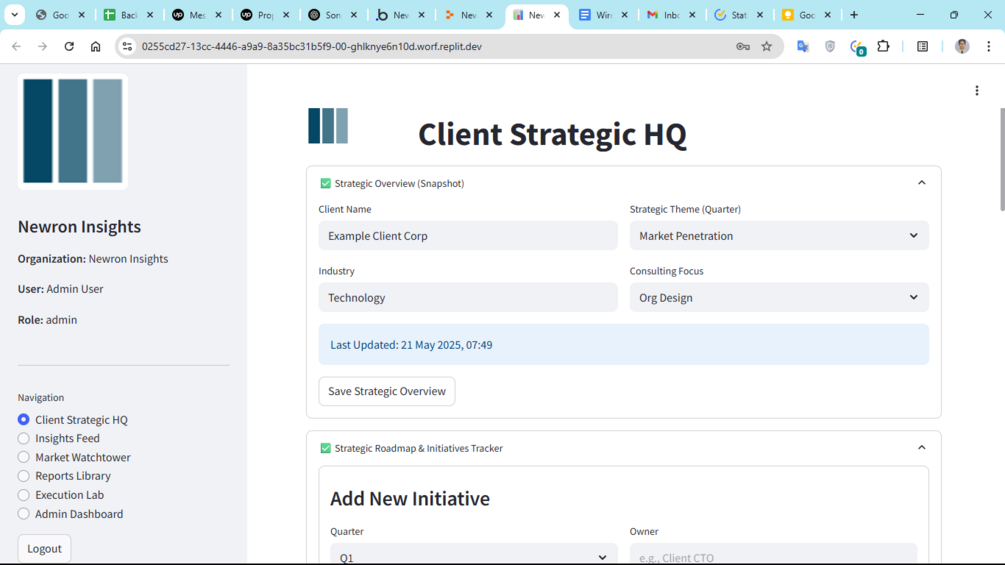
Task: Reload the page with the refresh icon
Action: (69, 46)
